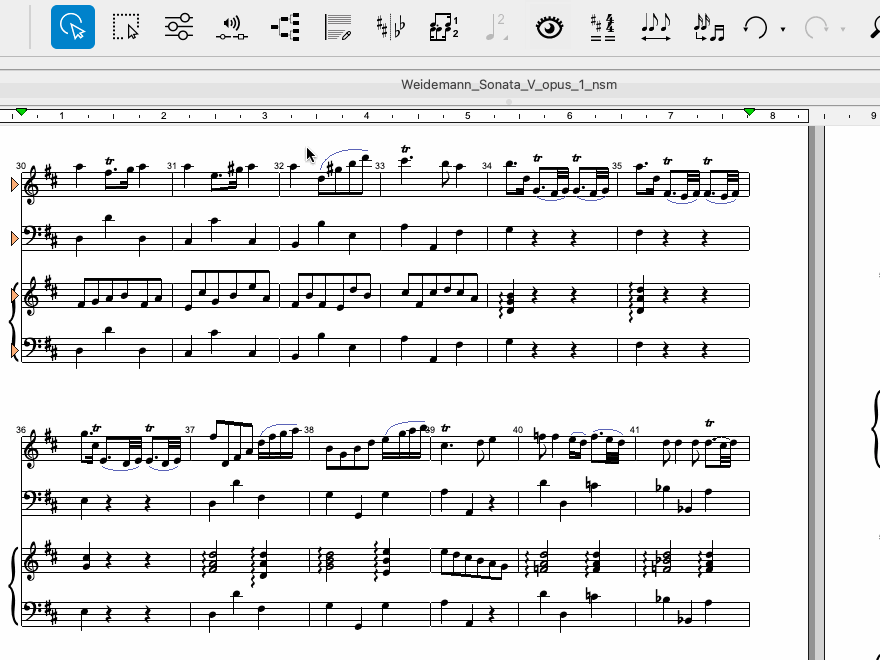The image size is (880, 660).
Task: Select the voices 1 and 2 tool
Action: pos(443,28)
